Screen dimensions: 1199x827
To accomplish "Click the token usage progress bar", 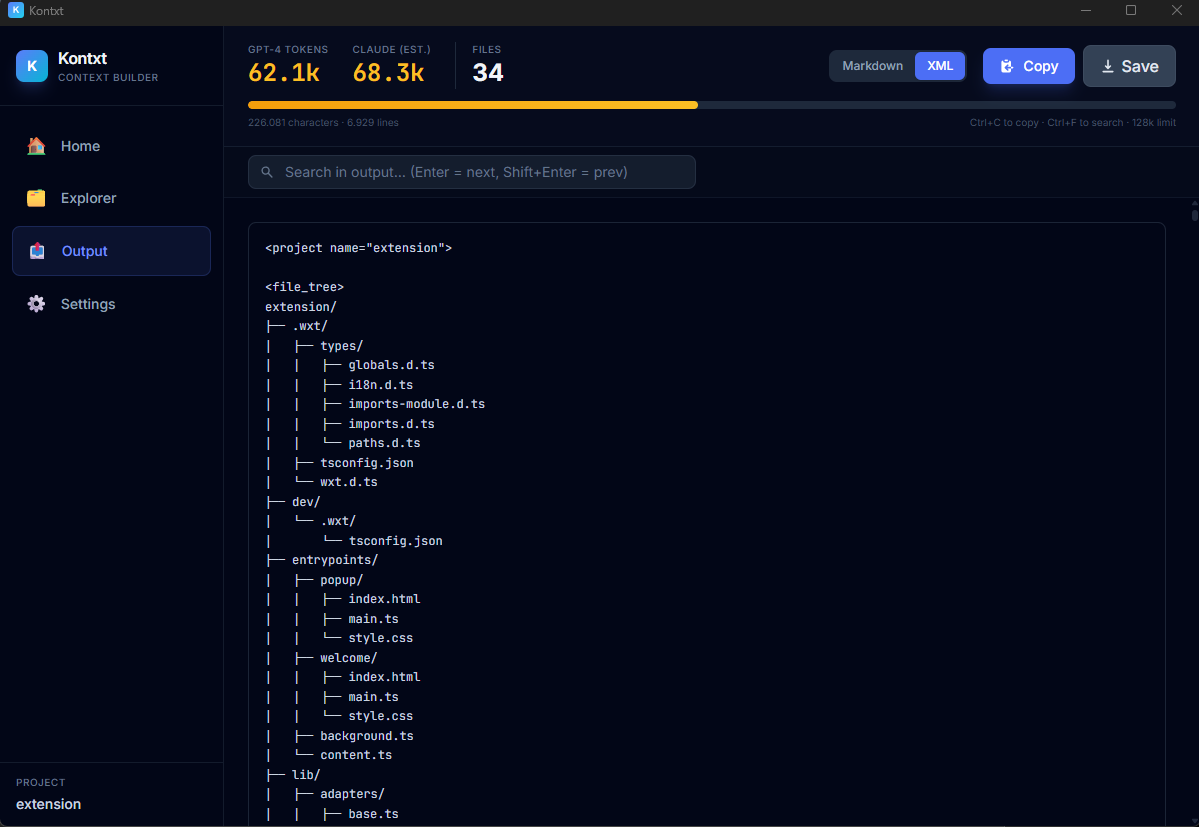I will [711, 105].
